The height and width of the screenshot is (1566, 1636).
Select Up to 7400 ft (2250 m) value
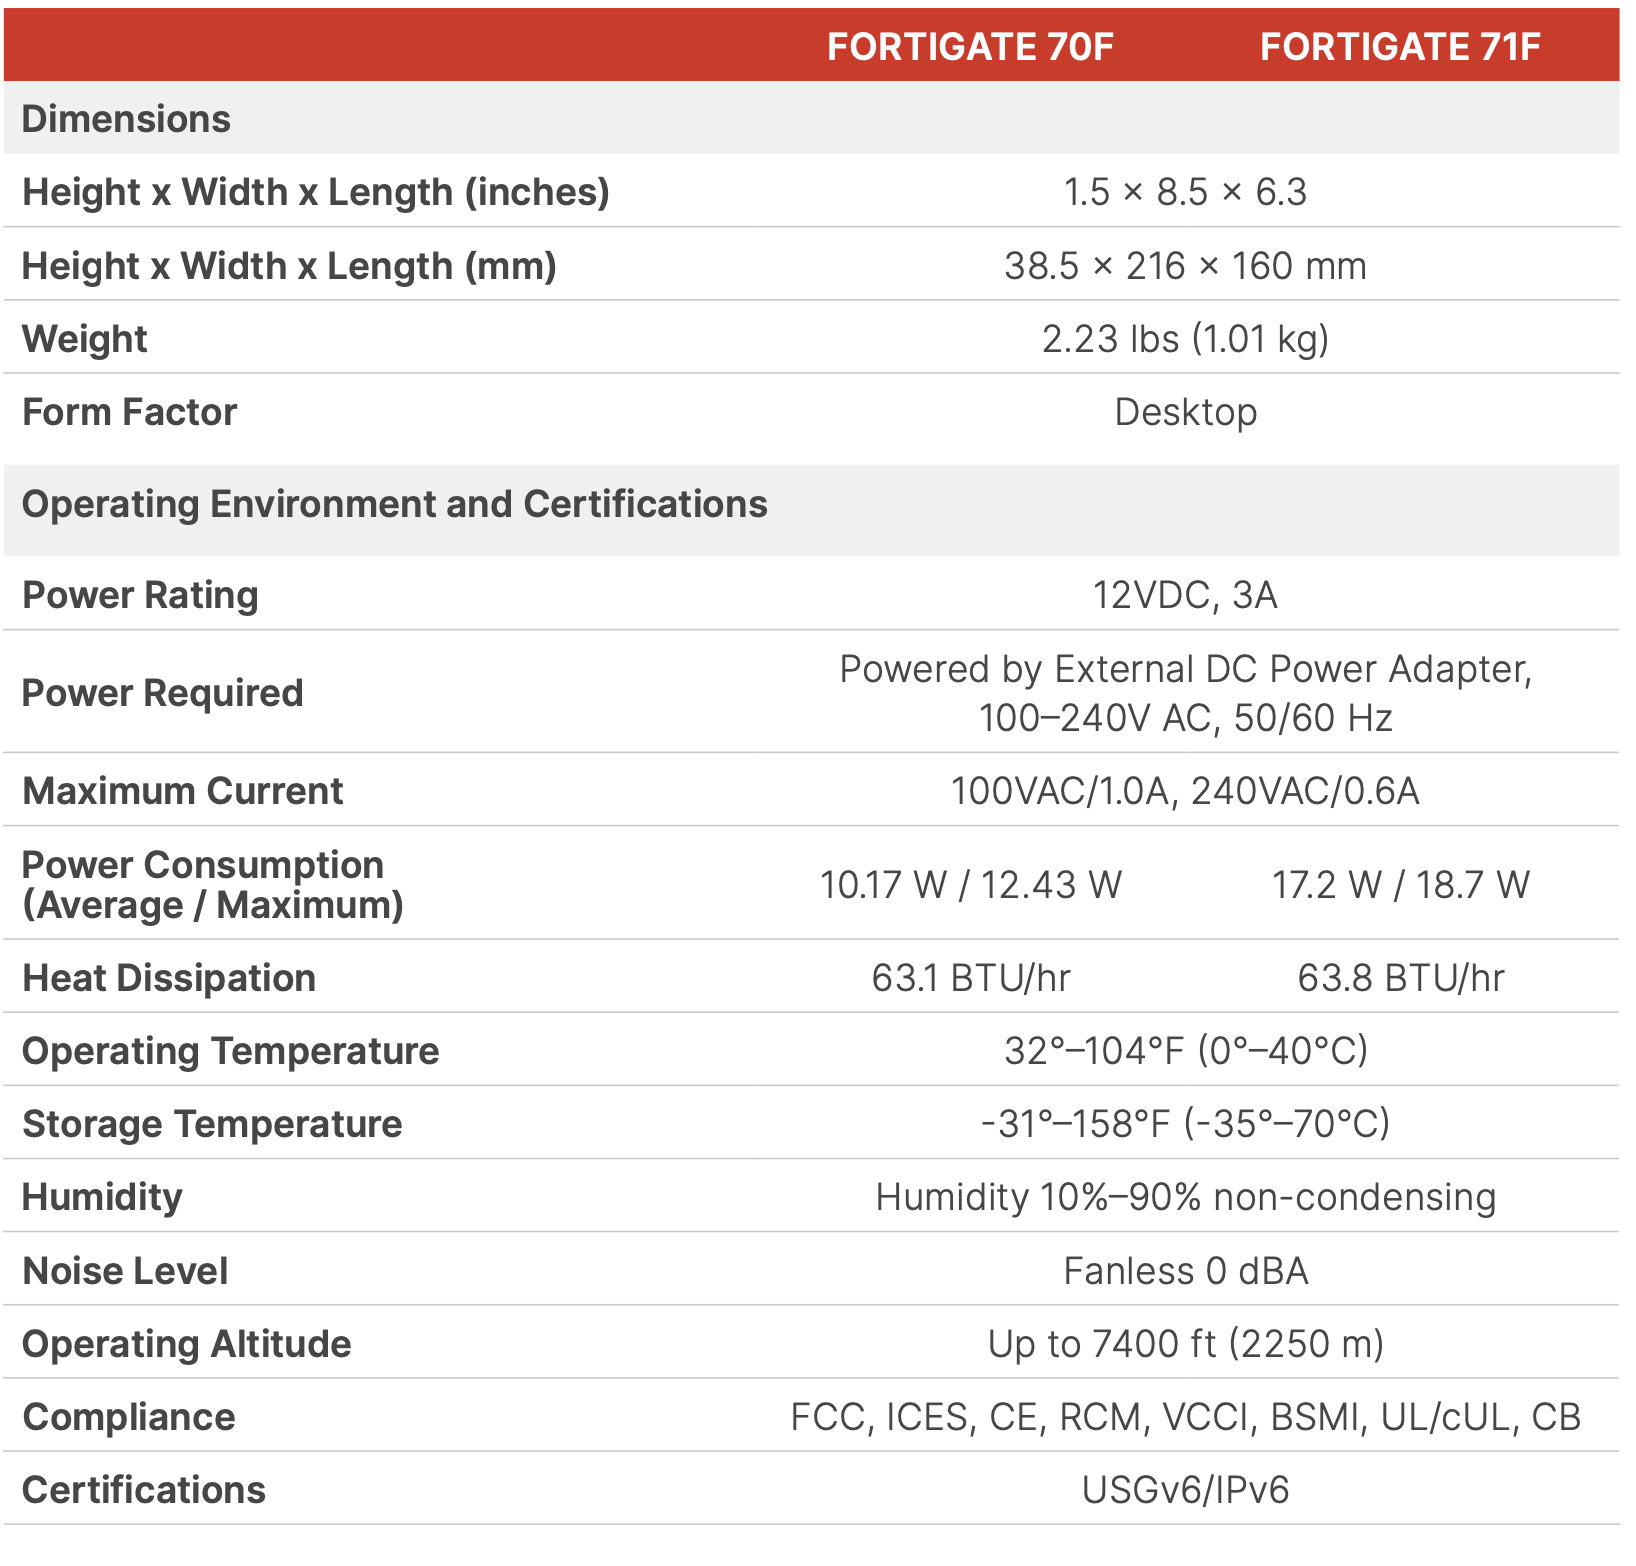pyautogui.click(x=1185, y=1344)
